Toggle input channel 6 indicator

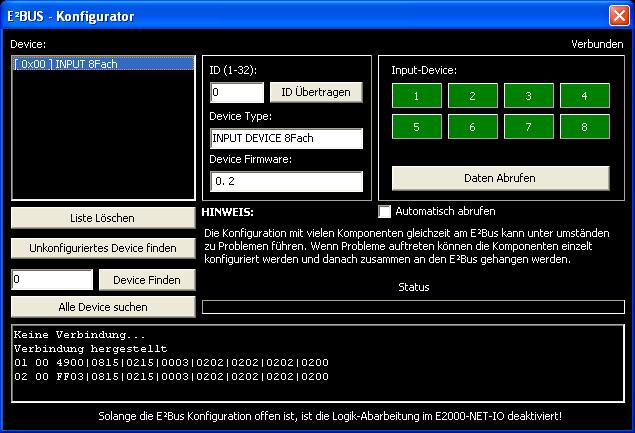coord(473,127)
